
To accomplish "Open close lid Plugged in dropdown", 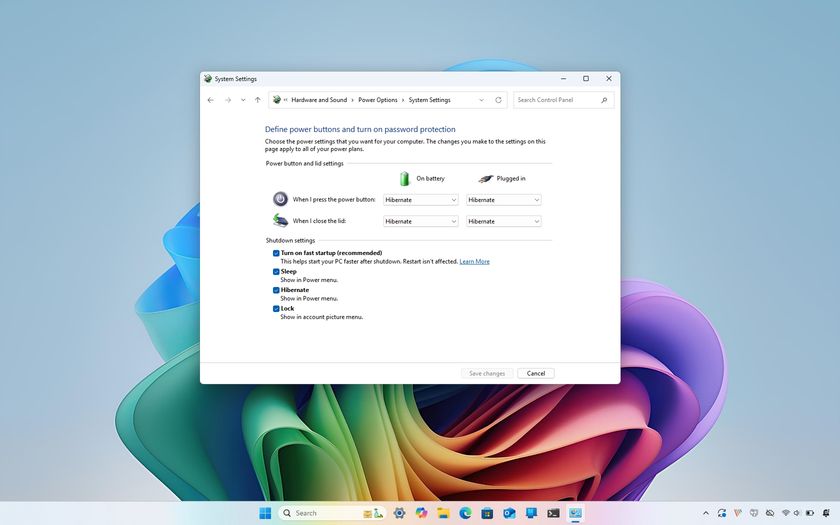I will 504,221.
